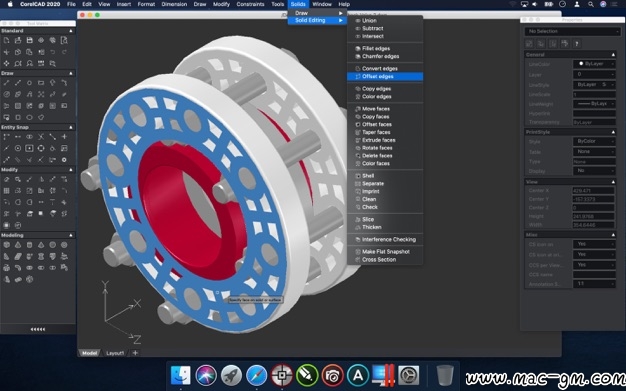
Task: Open the PrintStyle Style ByColor dropdown
Action: (x=594, y=141)
